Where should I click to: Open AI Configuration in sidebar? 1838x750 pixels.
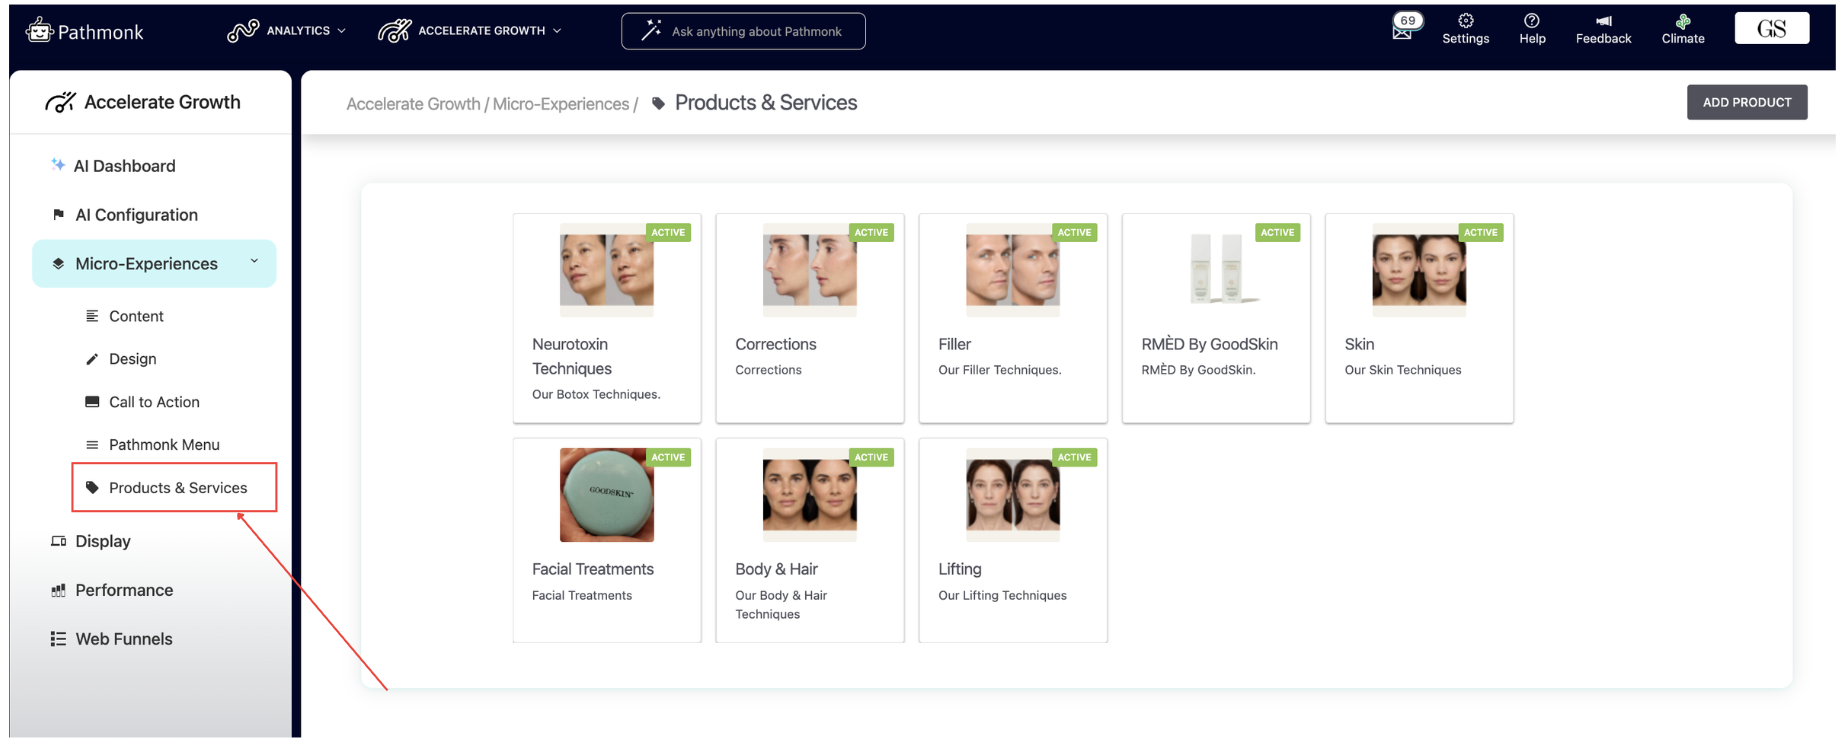tap(136, 215)
